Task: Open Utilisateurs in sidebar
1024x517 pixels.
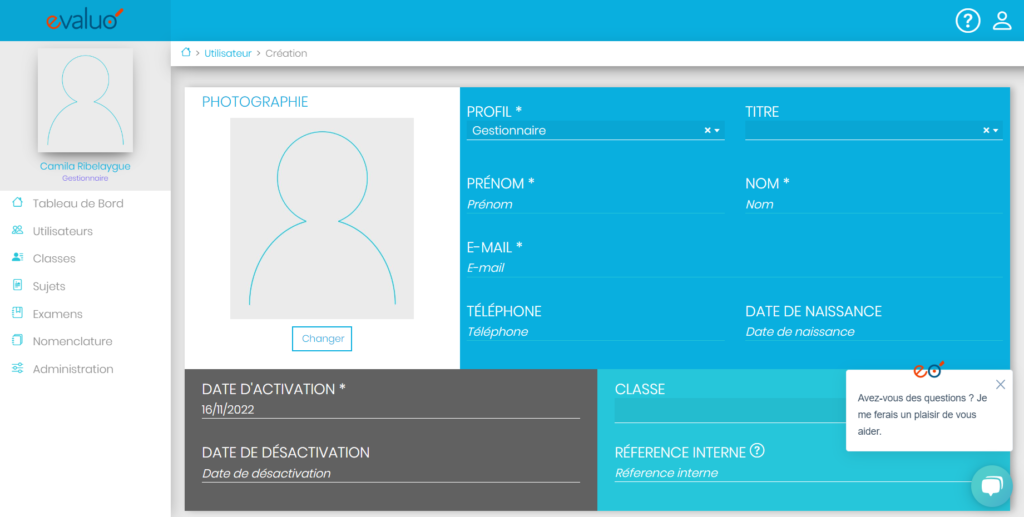Action: [x=62, y=231]
